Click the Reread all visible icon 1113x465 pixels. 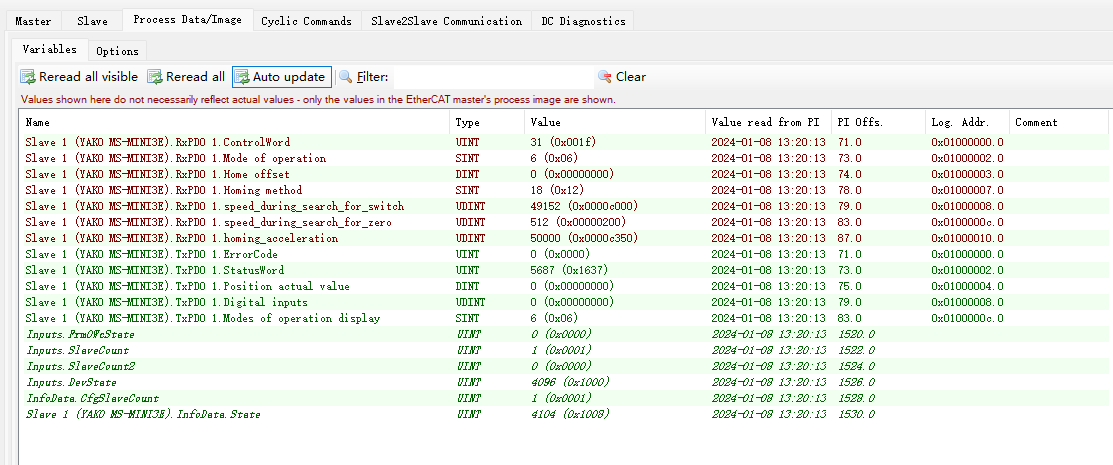tap(28, 77)
